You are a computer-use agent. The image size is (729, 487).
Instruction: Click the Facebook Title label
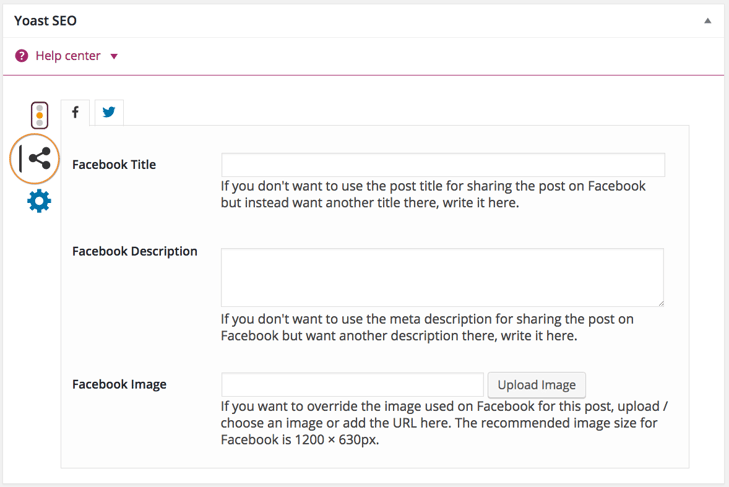click(x=114, y=165)
